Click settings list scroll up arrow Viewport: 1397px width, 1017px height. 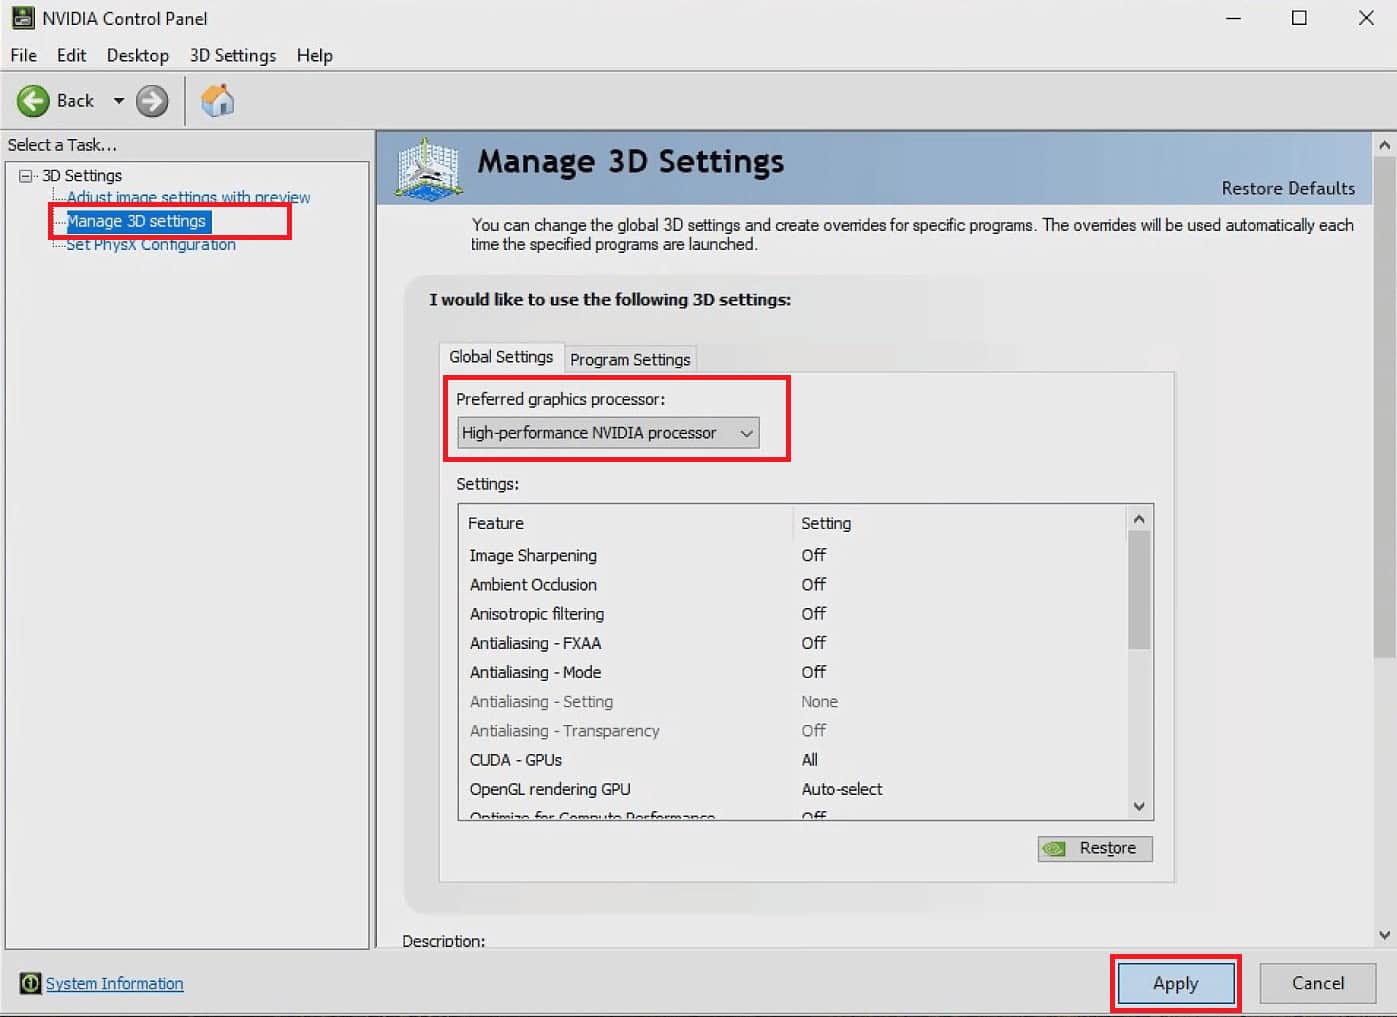point(1139,519)
